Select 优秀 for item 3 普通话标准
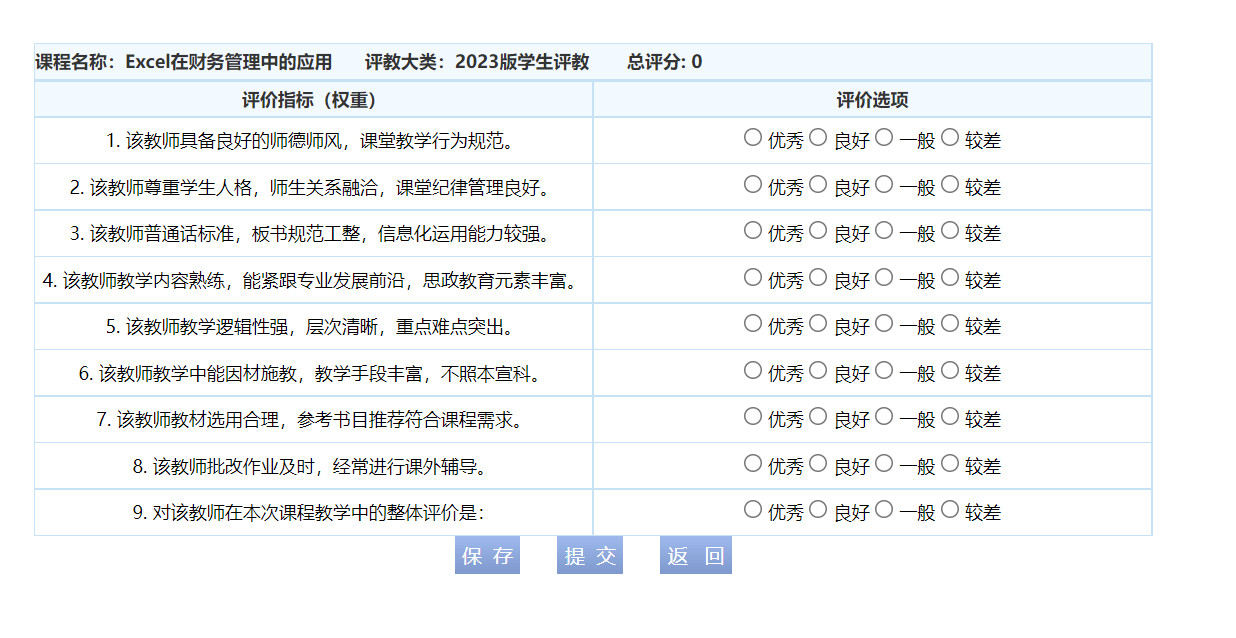 (753, 231)
